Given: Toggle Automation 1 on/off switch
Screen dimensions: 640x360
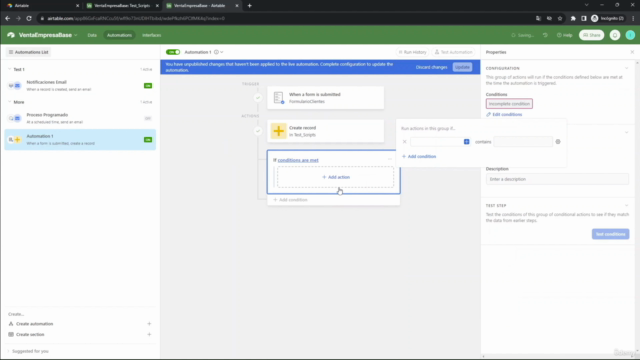Looking at the screenshot, I should point(173,52).
